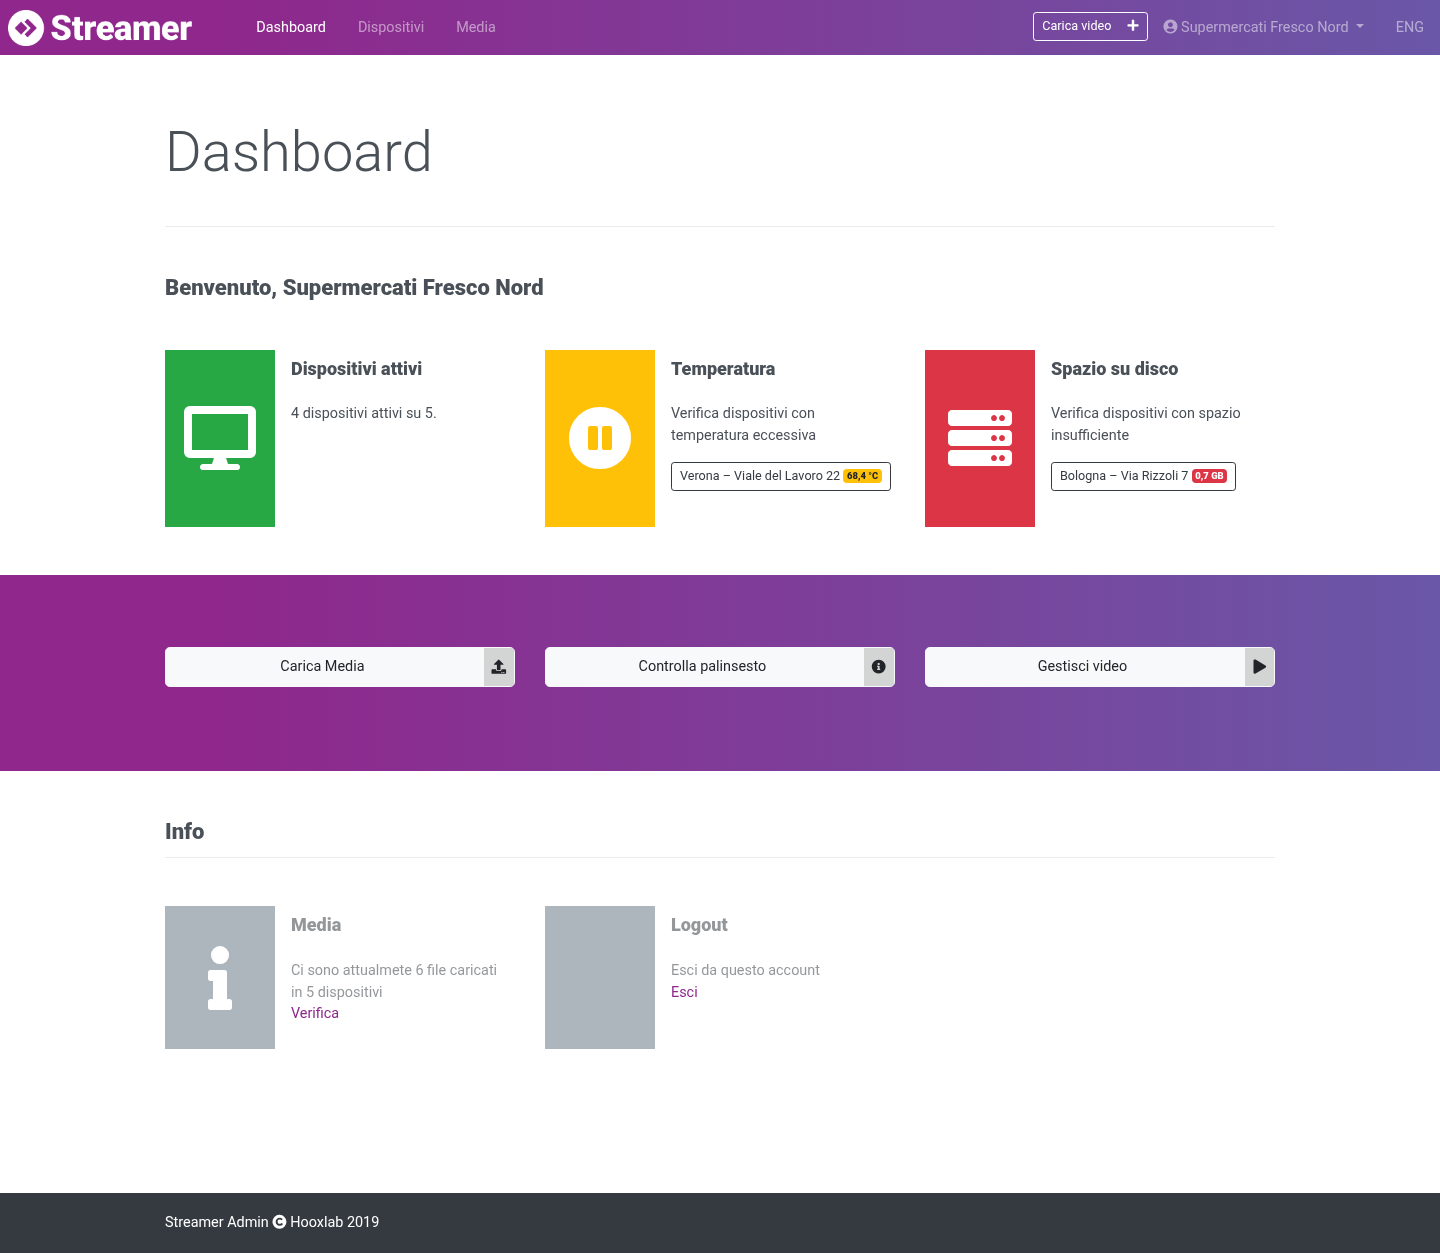Switch language to ENG

1409,27
